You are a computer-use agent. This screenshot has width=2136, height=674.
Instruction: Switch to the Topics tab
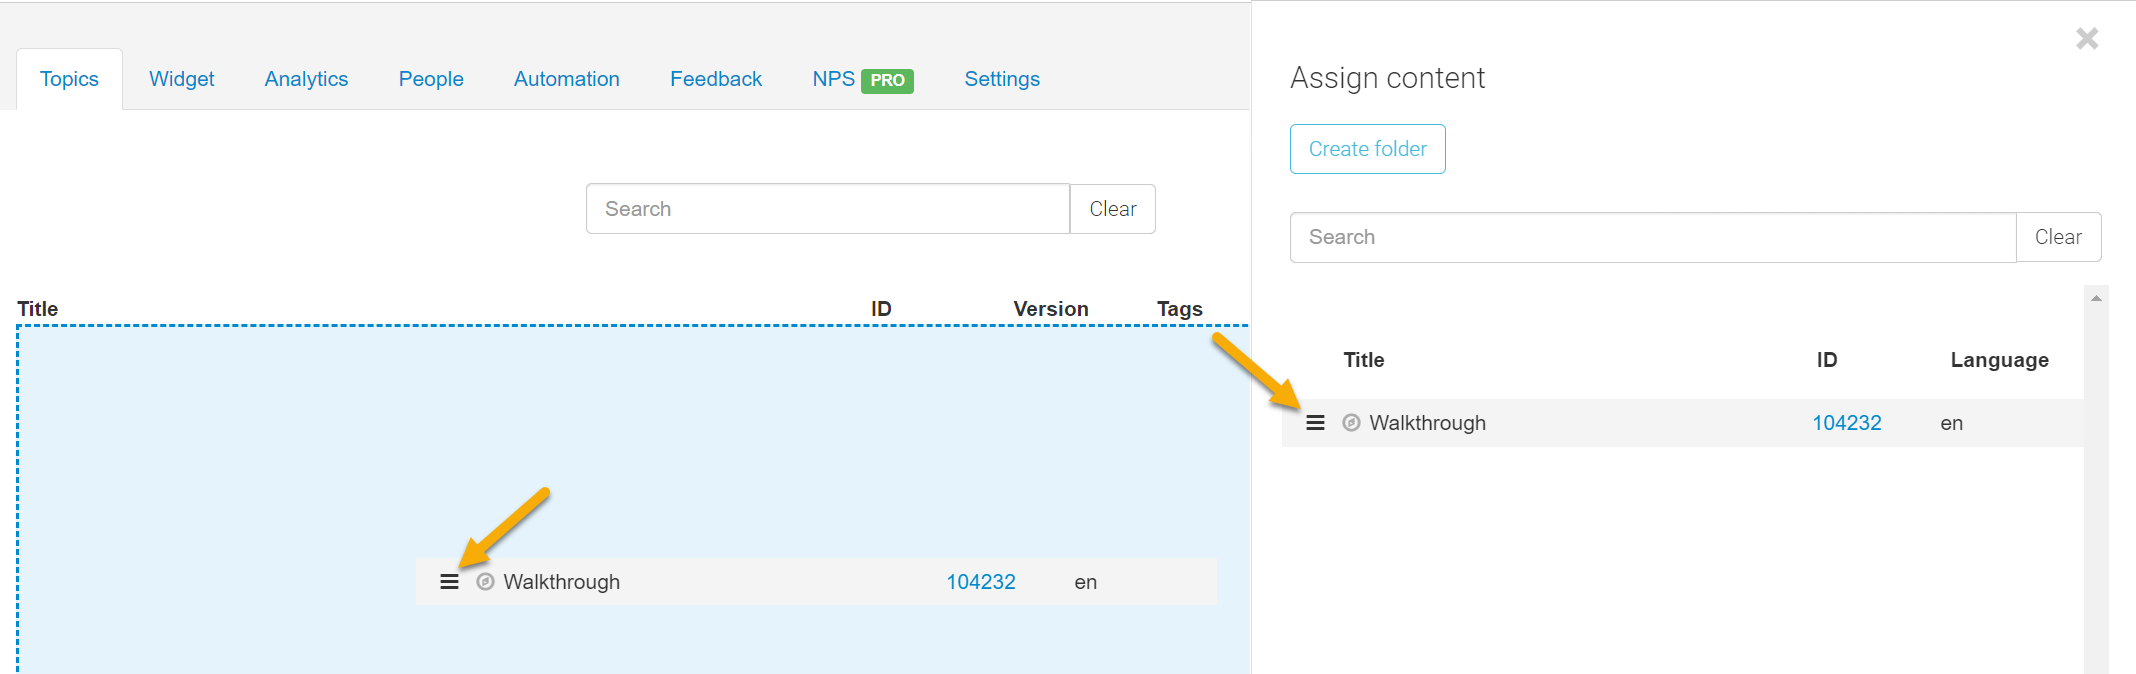[69, 79]
